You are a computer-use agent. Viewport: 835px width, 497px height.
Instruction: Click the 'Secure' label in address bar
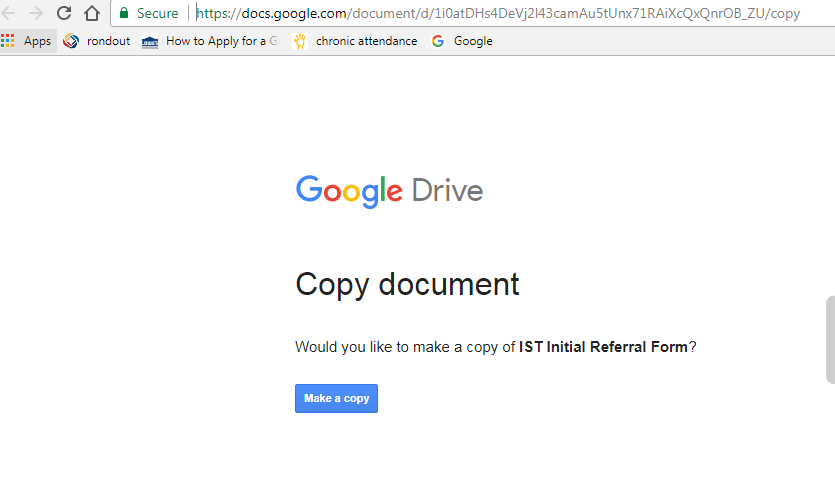coord(158,13)
